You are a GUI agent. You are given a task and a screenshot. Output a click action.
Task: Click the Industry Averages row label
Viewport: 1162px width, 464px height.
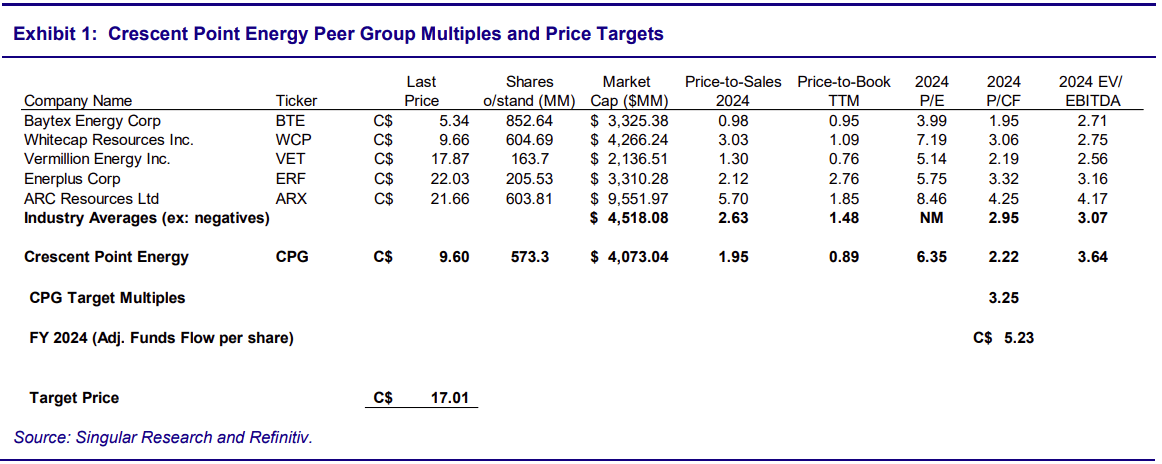tap(146, 217)
